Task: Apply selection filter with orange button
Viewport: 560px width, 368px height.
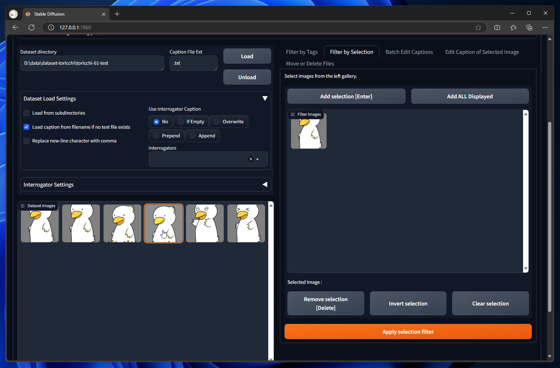Action: point(408,332)
